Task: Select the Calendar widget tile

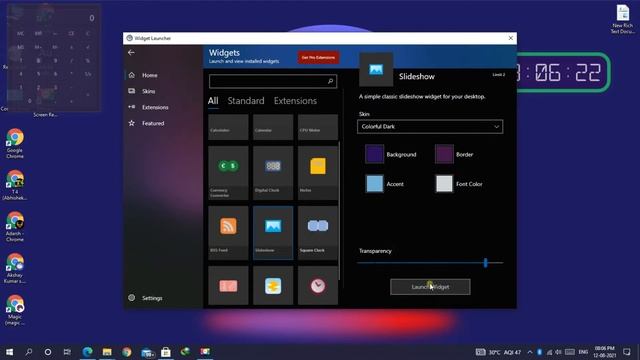Action: tap(273, 127)
